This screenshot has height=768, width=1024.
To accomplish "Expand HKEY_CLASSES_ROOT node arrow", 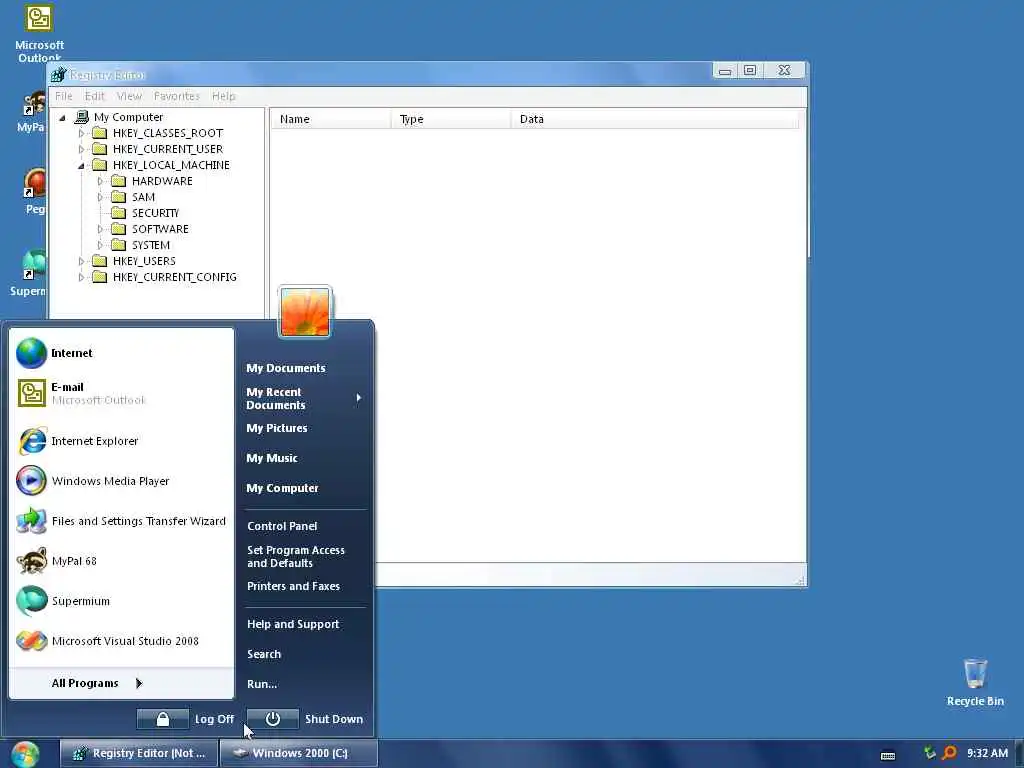I will point(81,133).
